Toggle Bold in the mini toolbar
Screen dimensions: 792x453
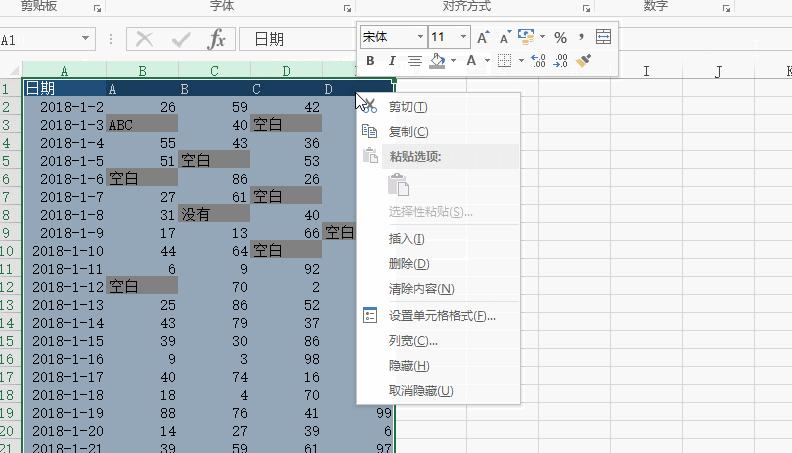point(370,61)
